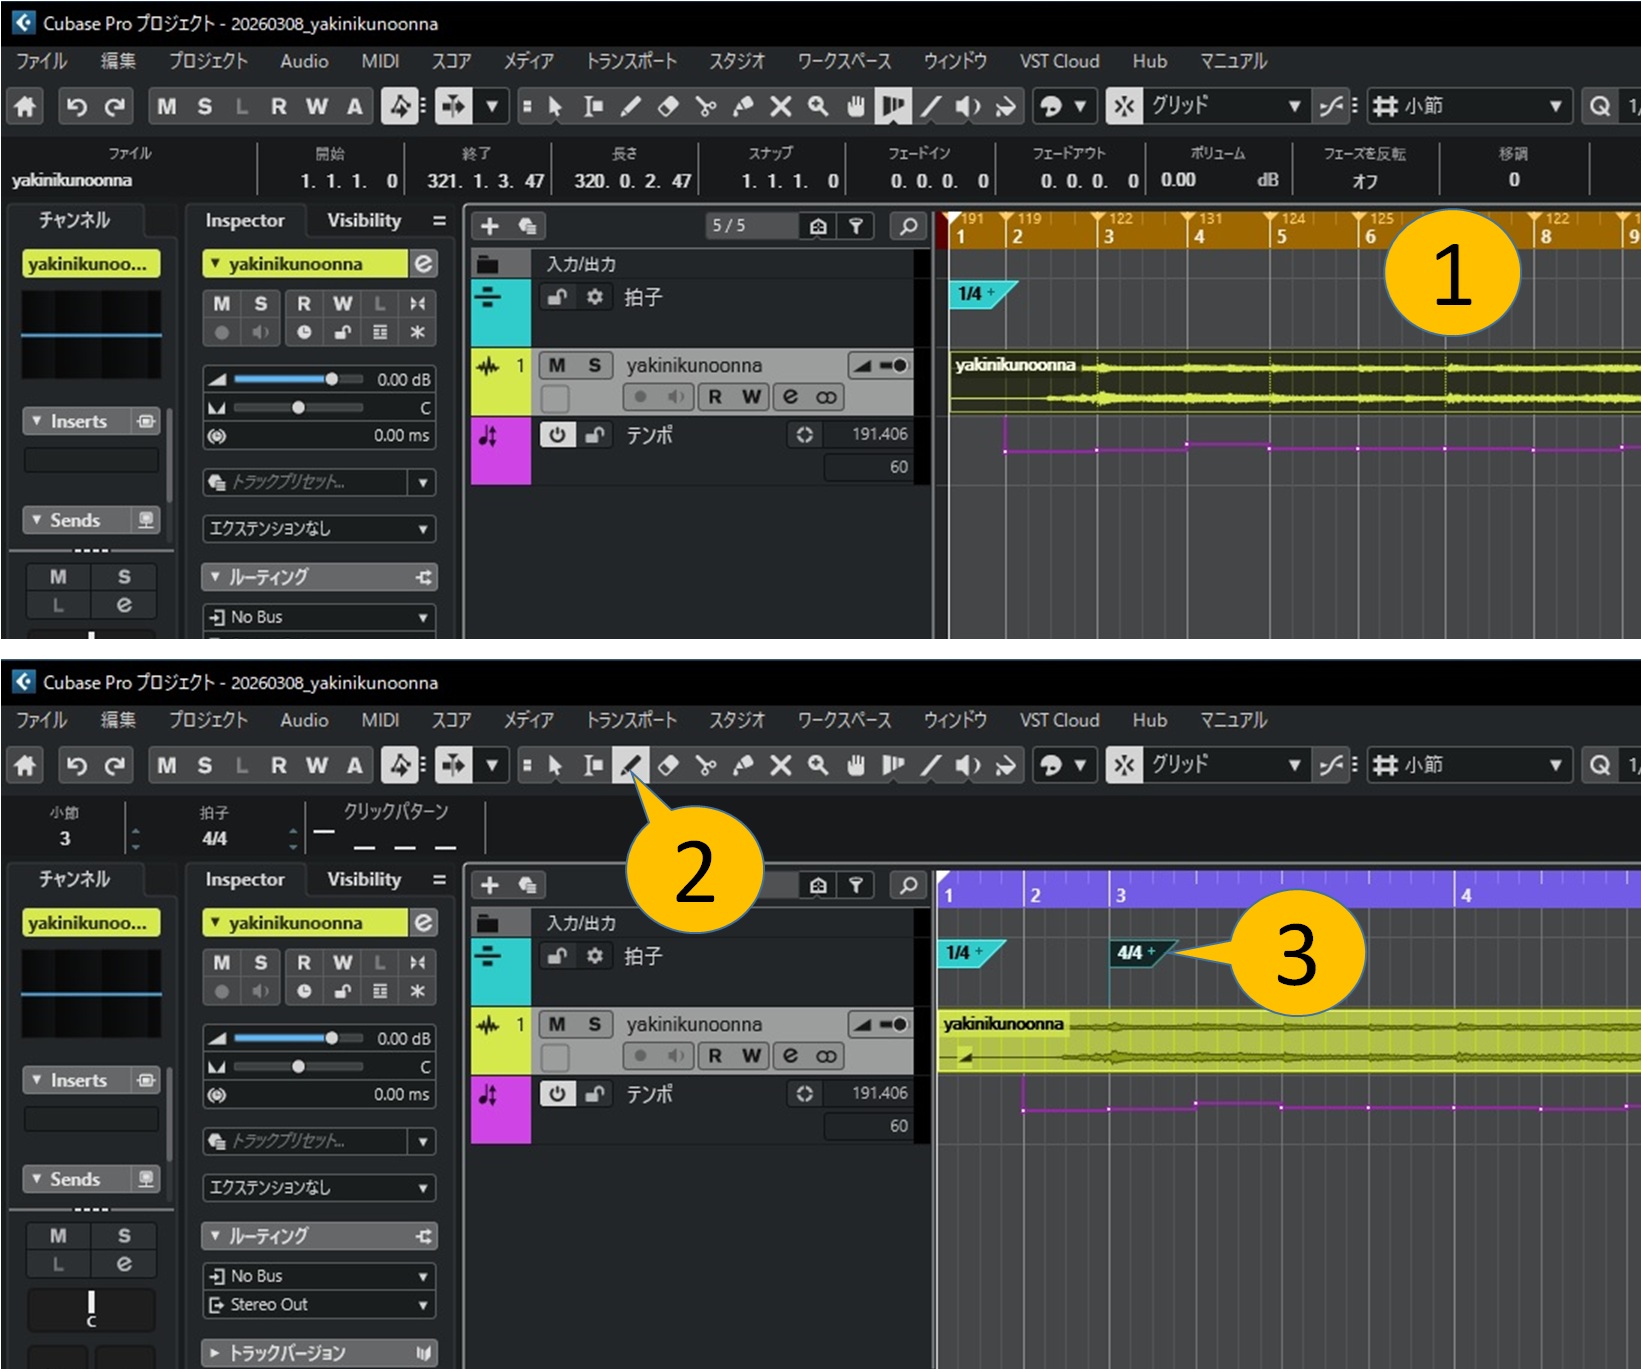Image resolution: width=1641 pixels, height=1369 pixels.
Task: Toggle Snap to Zero Crossing in upper toolbar
Action: click(x=1330, y=107)
